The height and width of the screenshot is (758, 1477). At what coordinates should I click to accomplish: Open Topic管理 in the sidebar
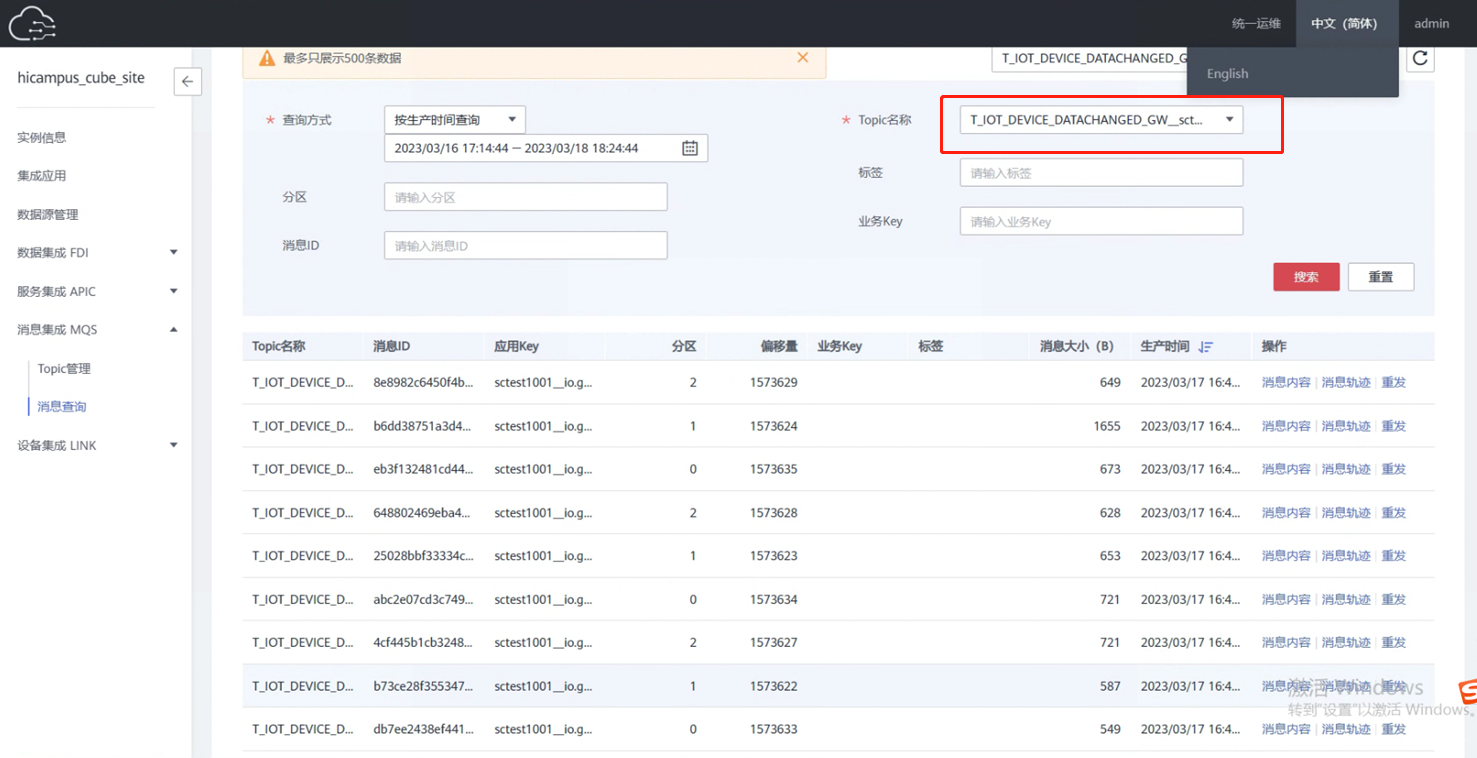[64, 369]
